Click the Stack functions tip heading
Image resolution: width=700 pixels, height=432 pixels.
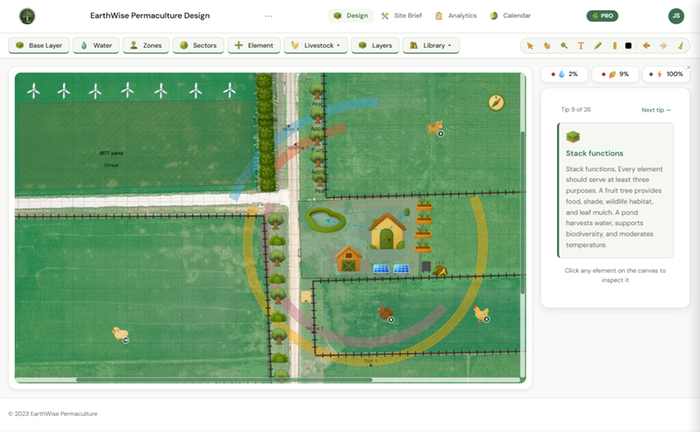(594, 153)
